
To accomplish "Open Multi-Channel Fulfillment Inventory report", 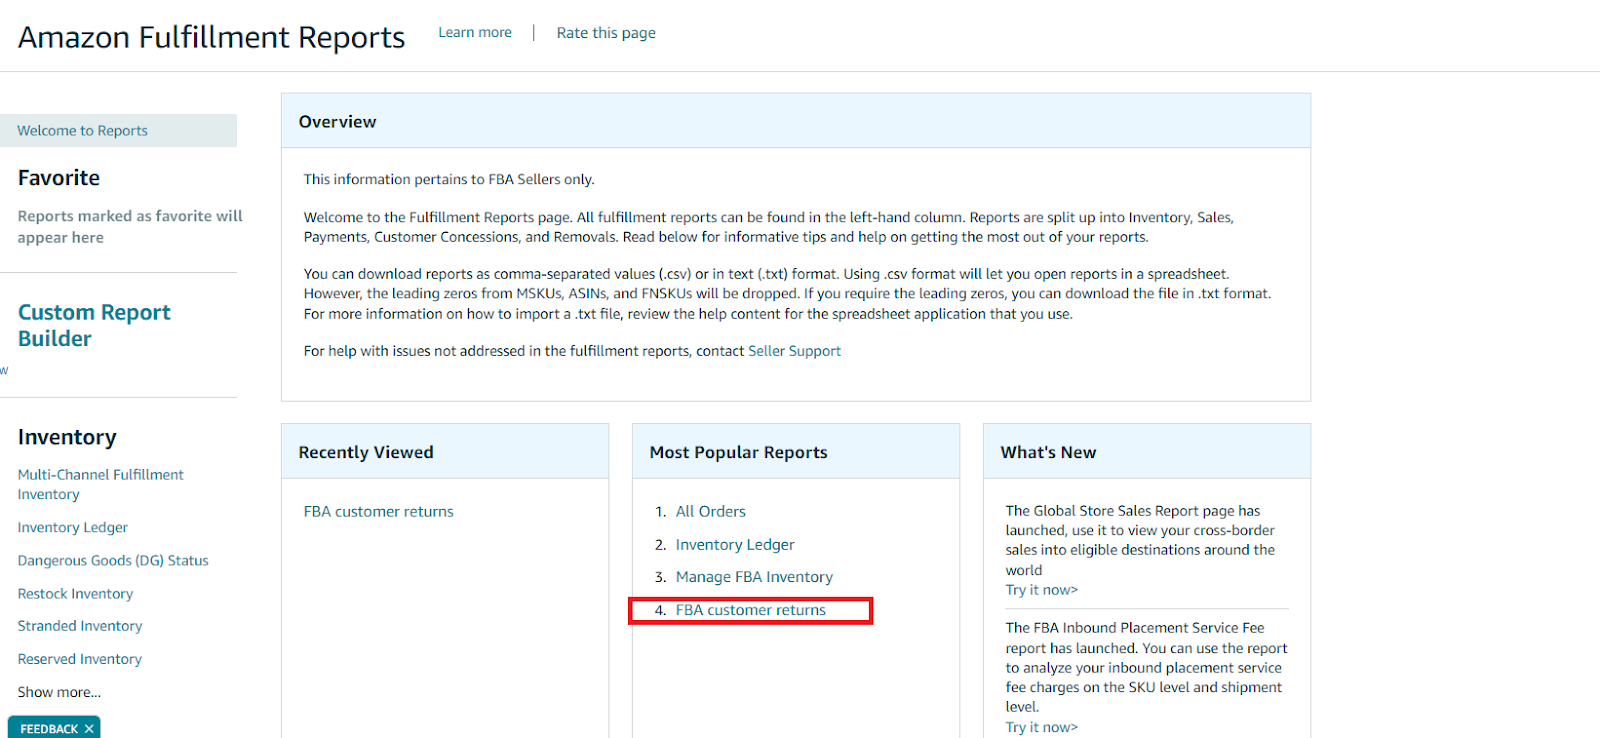I will (100, 484).
